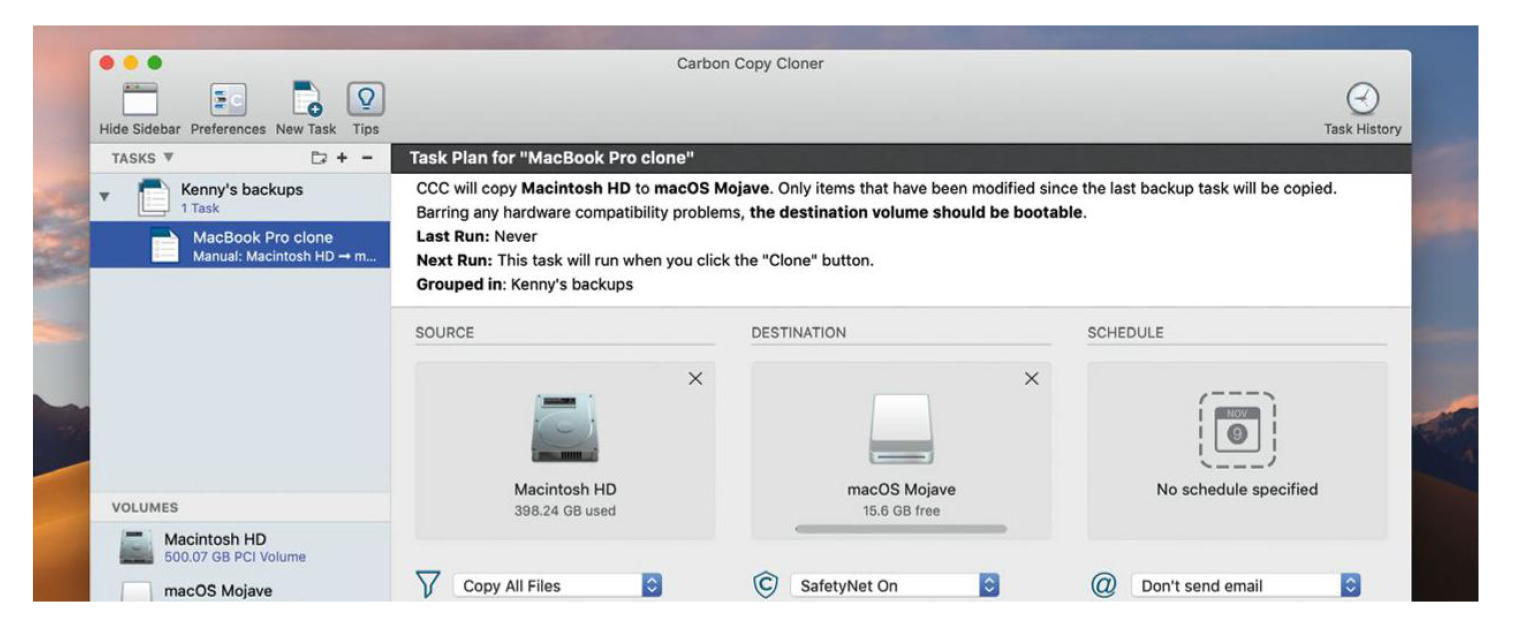Open the Don't send email dropdown
Image resolution: width=1516 pixels, height=619 pixels.
pyautogui.click(x=1246, y=586)
